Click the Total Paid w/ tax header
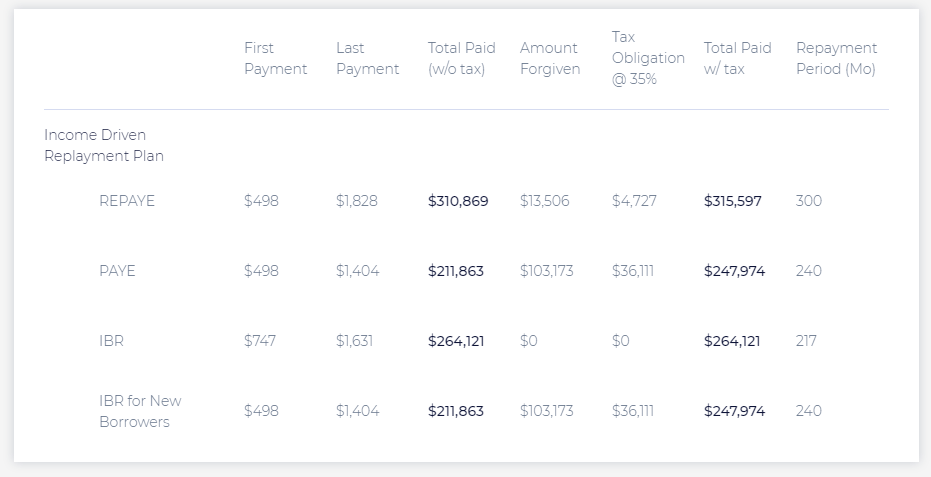The width and height of the screenshot is (931, 477). tap(737, 58)
